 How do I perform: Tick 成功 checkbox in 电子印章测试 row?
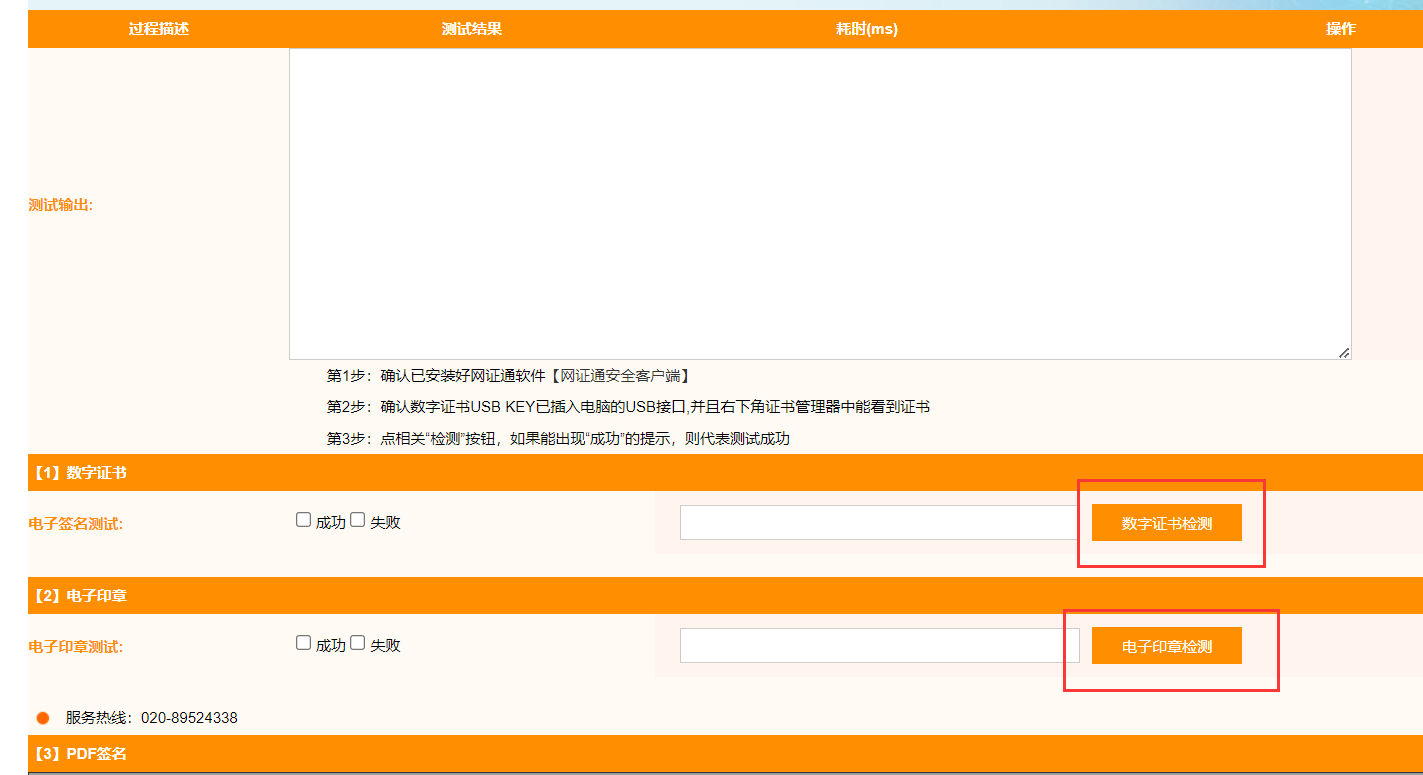[304, 643]
